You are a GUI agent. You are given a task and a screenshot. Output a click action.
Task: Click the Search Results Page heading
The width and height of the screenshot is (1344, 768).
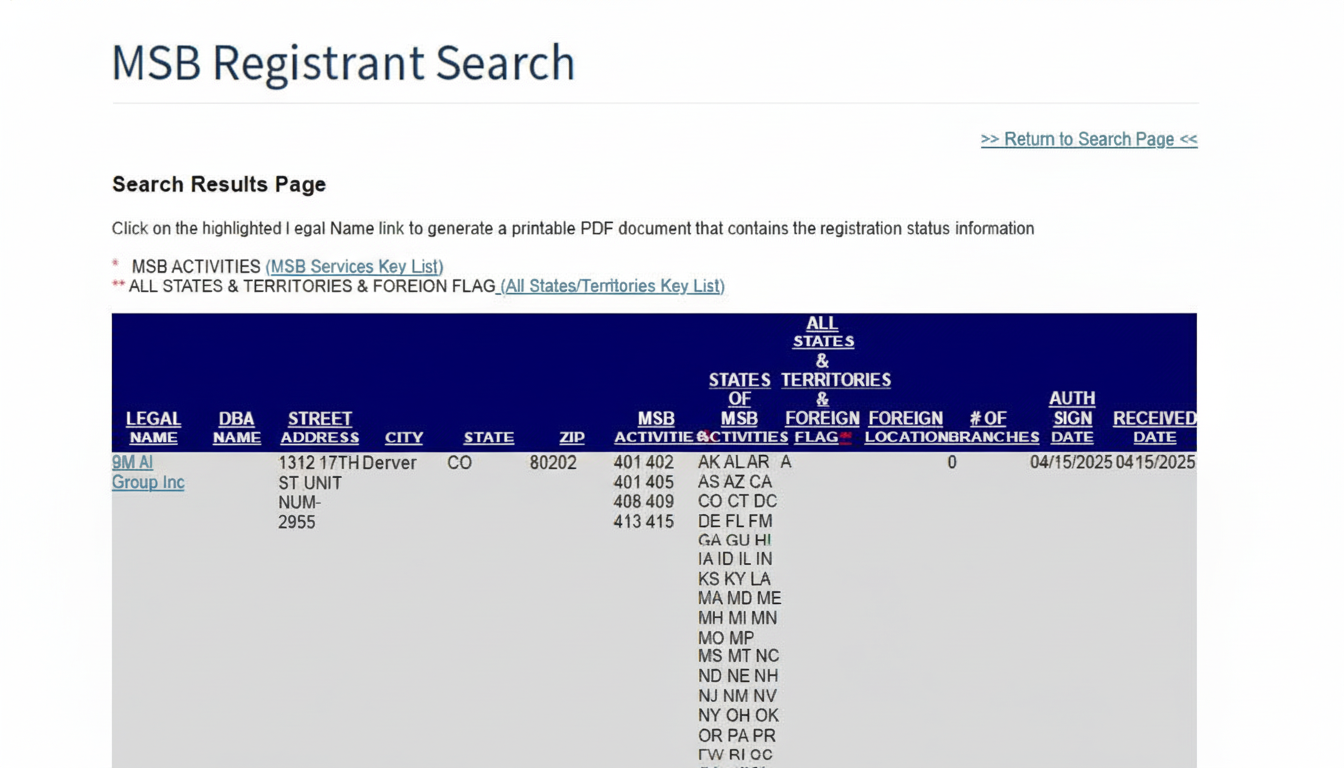(219, 185)
